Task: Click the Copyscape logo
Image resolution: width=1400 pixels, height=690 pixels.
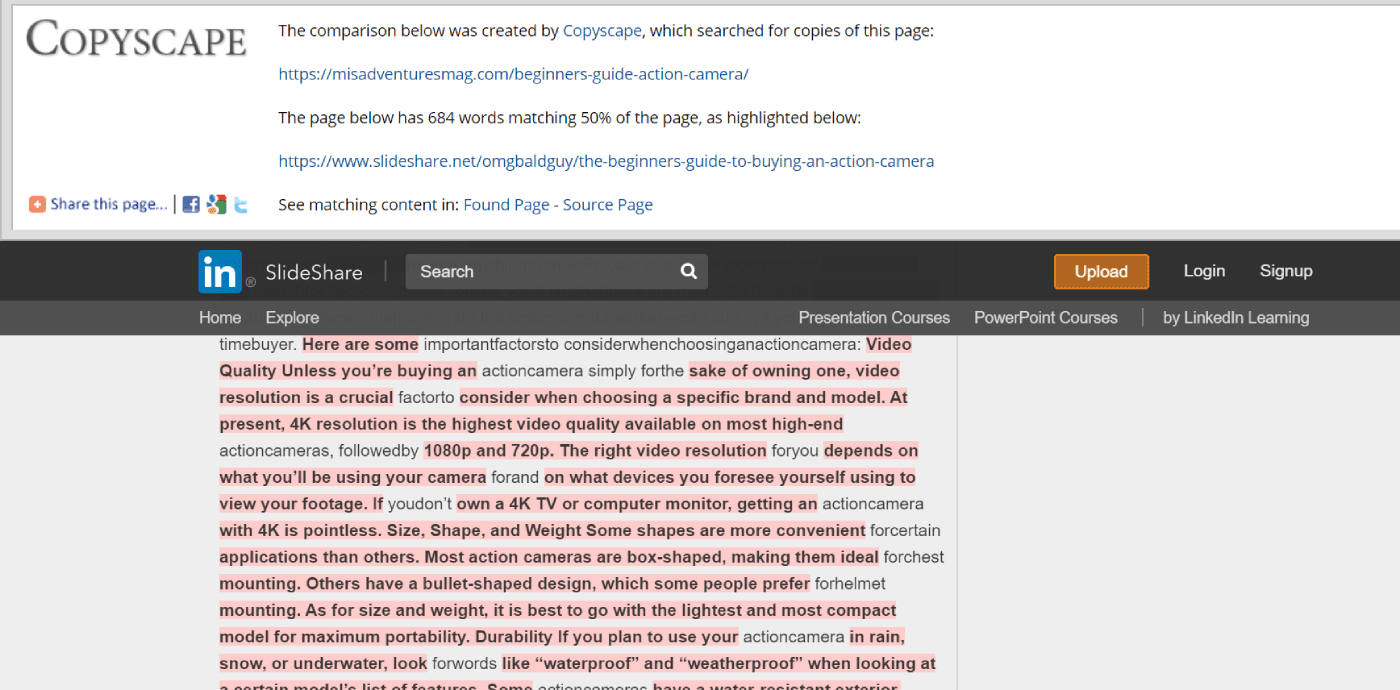Action: coord(136,39)
